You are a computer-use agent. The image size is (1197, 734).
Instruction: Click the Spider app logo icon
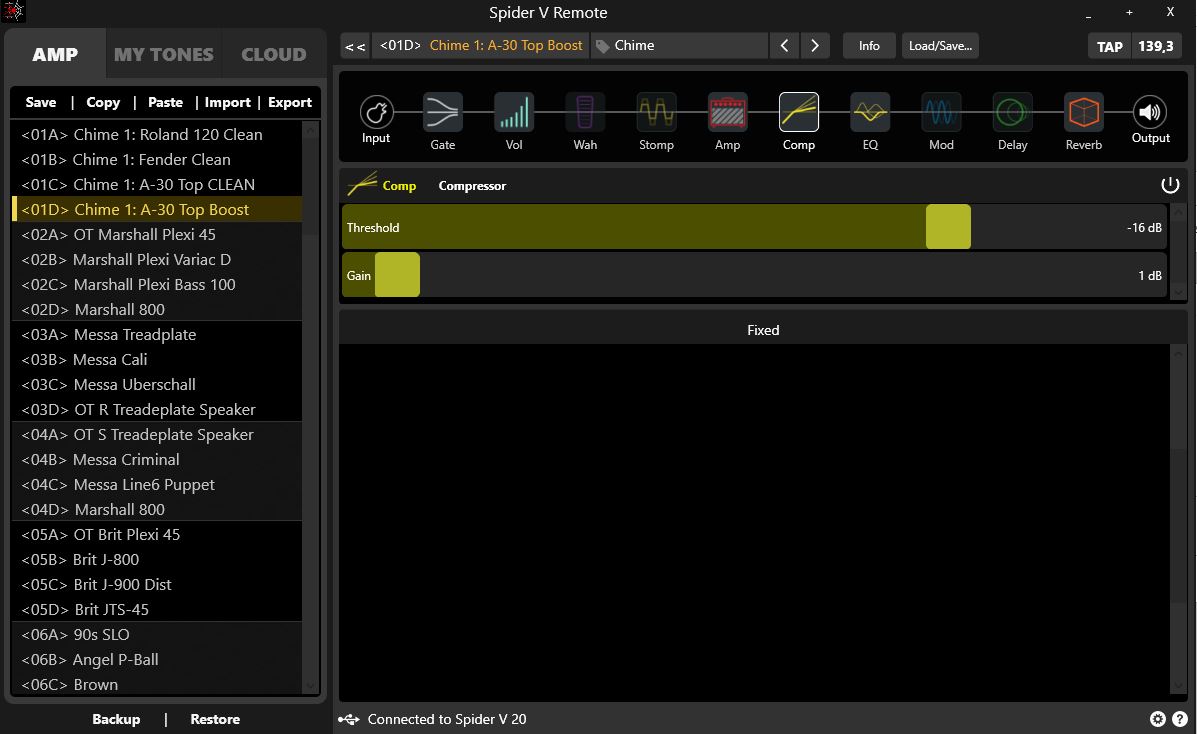point(14,11)
